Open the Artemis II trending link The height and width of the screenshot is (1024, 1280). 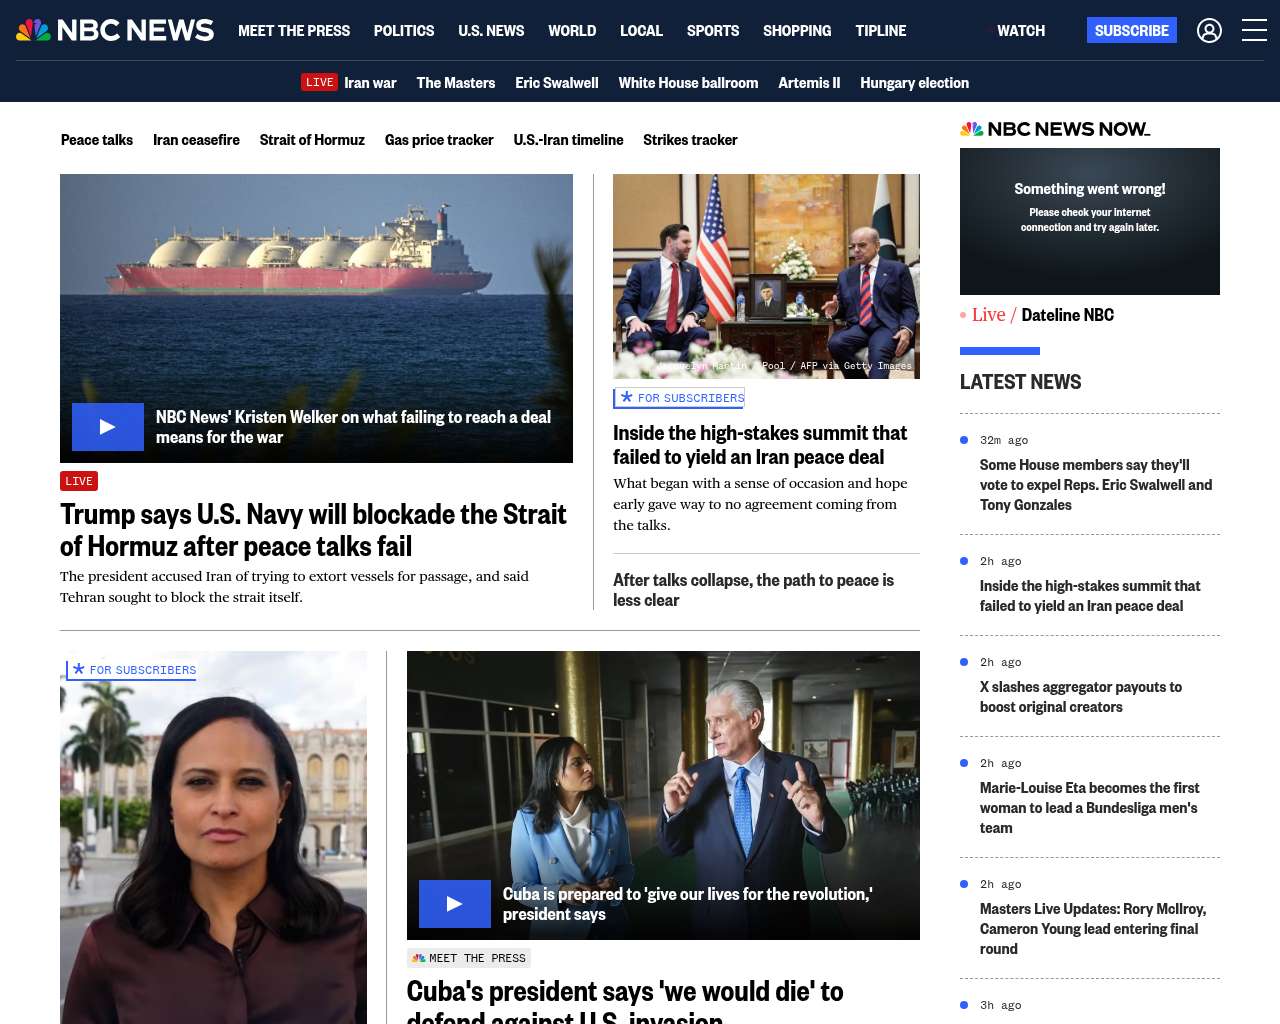point(809,83)
